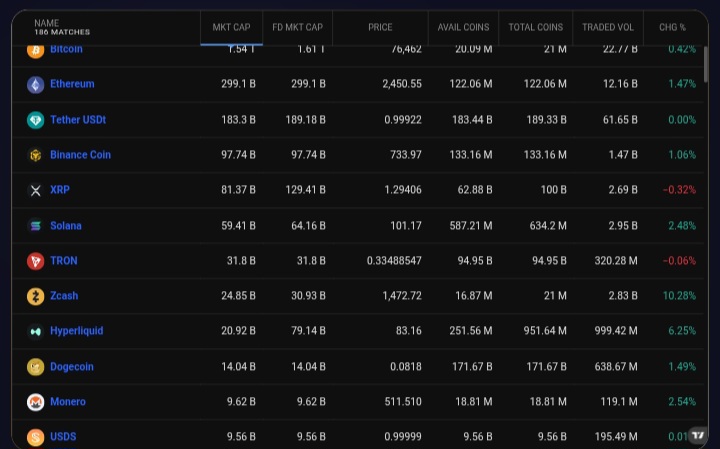The image size is (720, 449).
Task: Click the Solana logo icon
Action: tap(35, 226)
